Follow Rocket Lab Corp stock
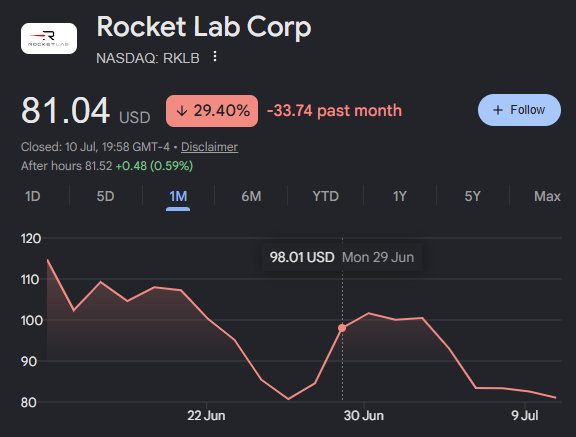The width and height of the screenshot is (576, 437). [x=519, y=110]
